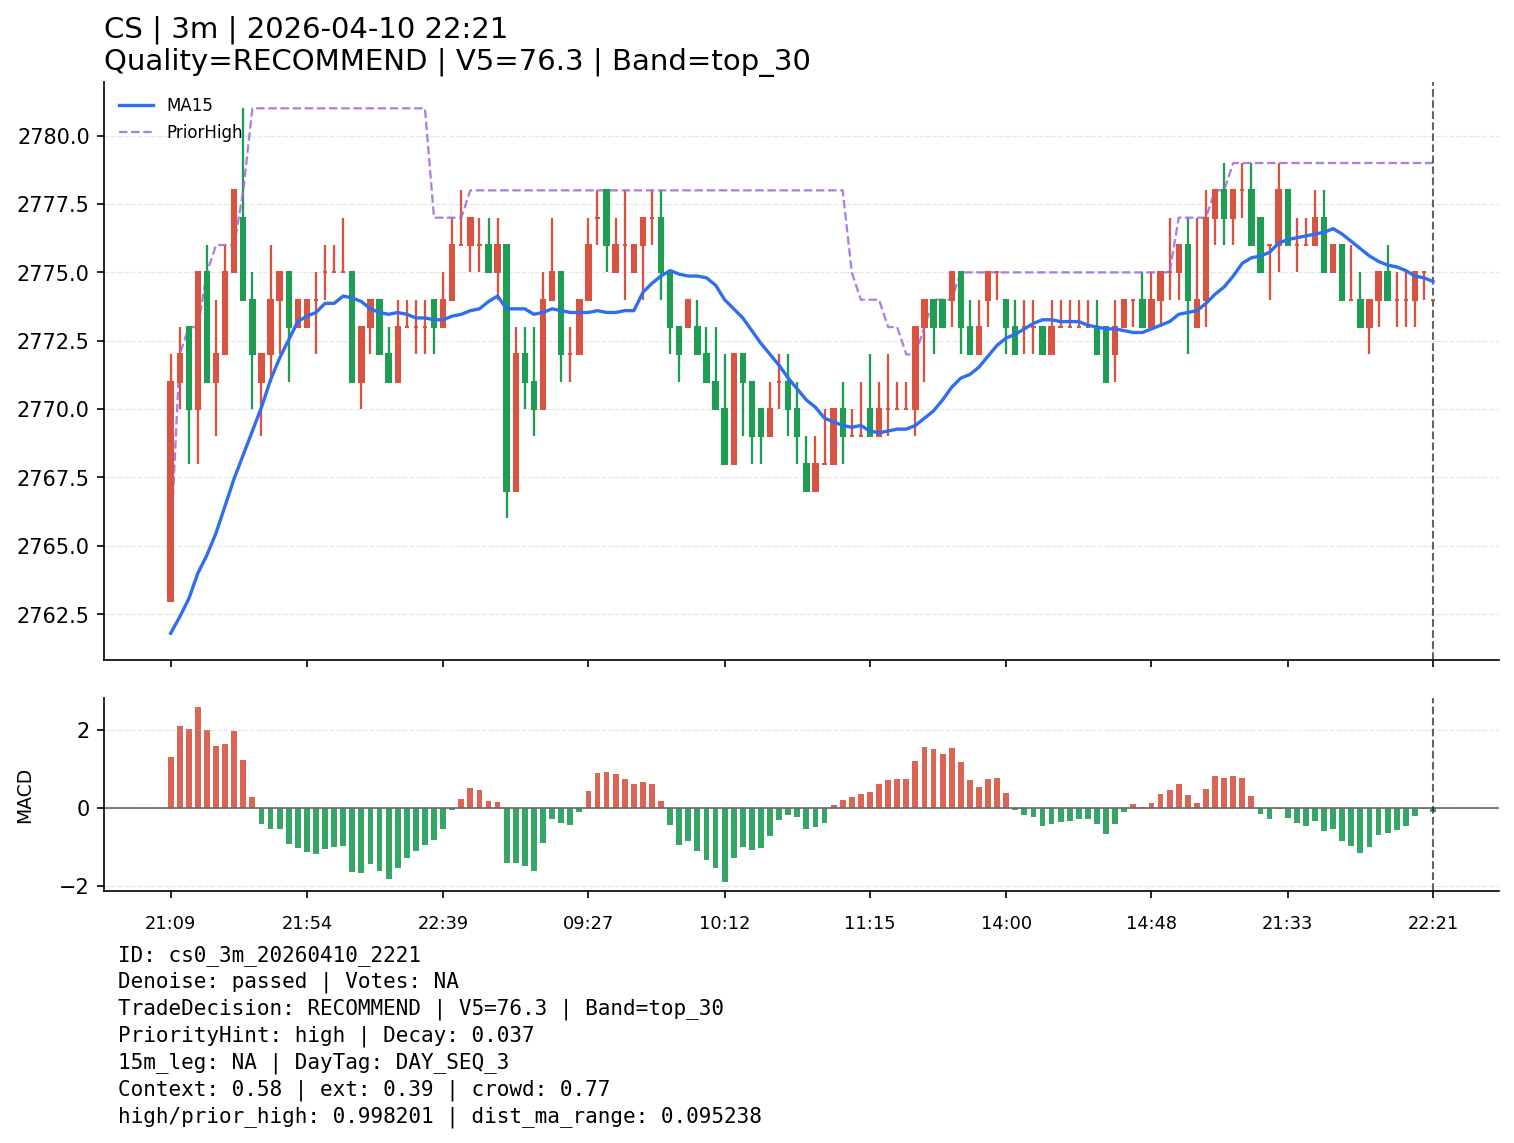Click the PriorHigh legend label

coord(204,132)
